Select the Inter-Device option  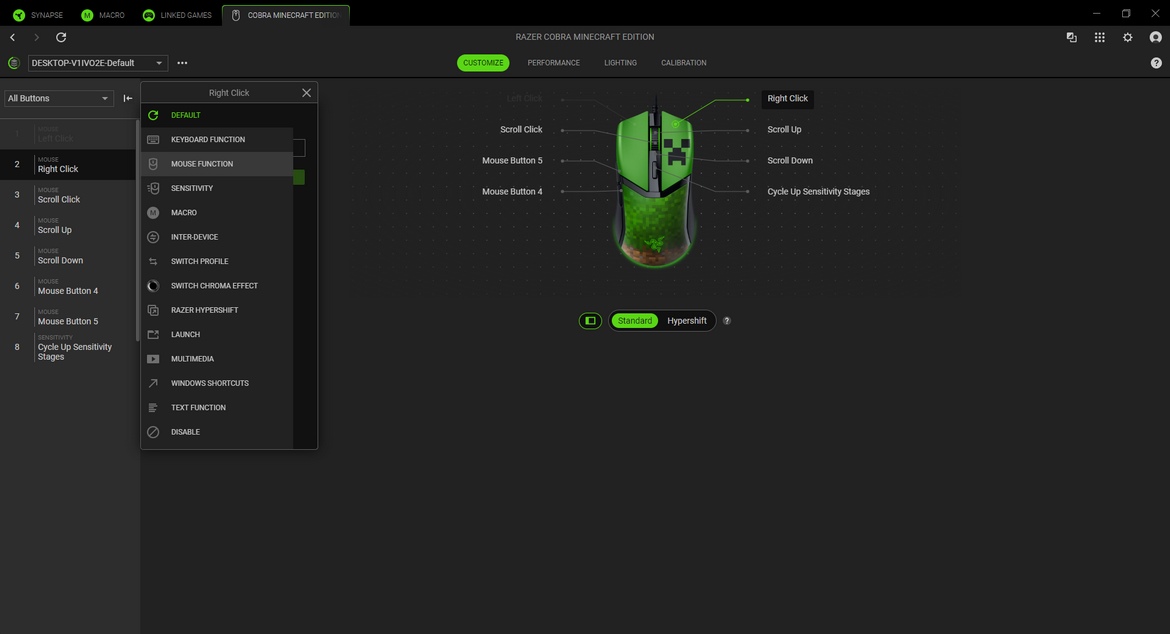coord(216,237)
